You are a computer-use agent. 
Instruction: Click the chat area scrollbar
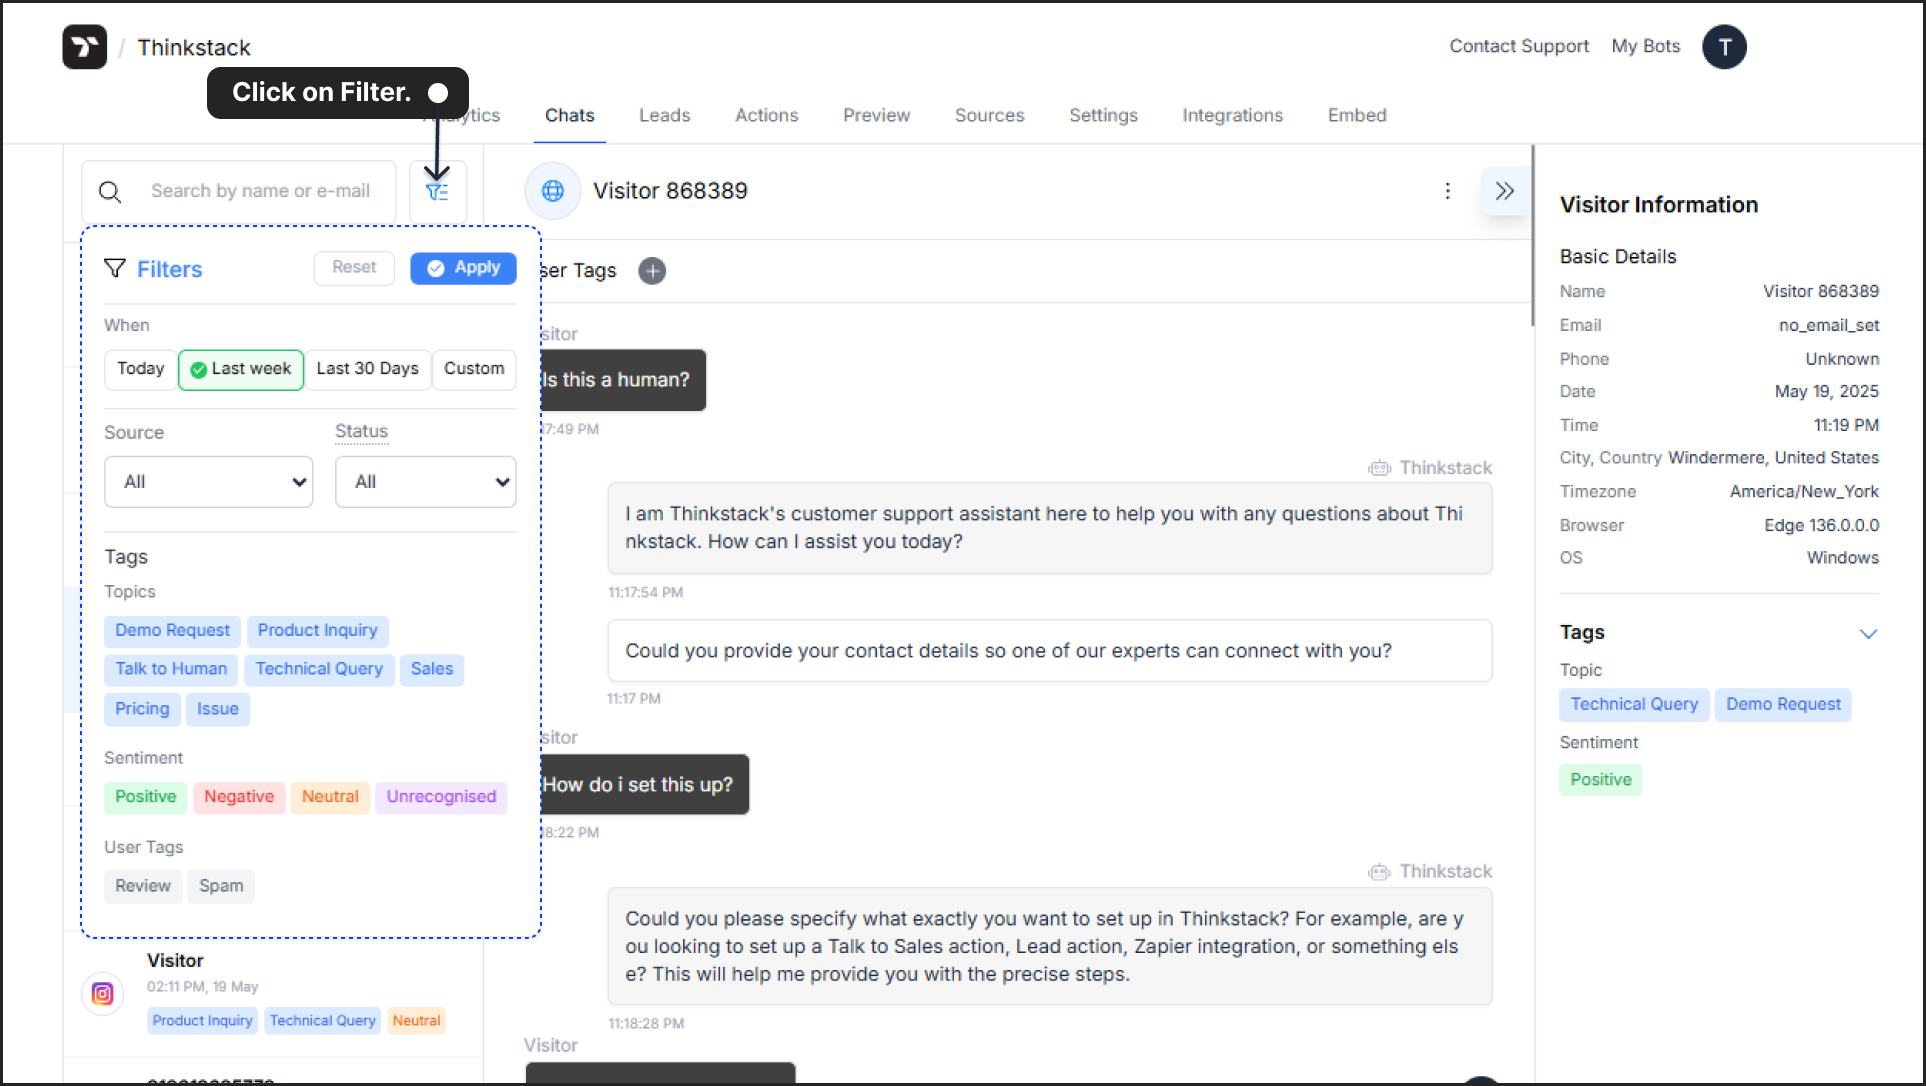pos(1532,236)
